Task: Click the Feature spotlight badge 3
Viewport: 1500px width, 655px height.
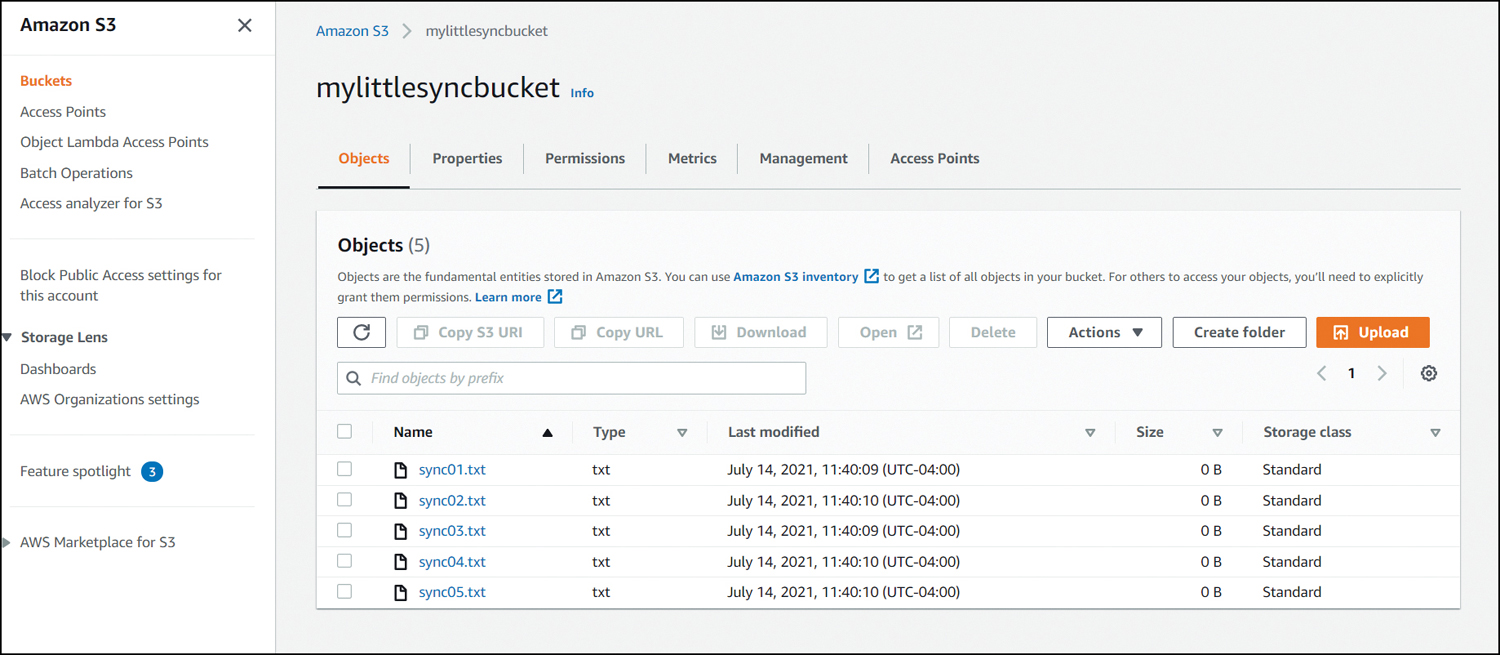Action: coord(152,471)
